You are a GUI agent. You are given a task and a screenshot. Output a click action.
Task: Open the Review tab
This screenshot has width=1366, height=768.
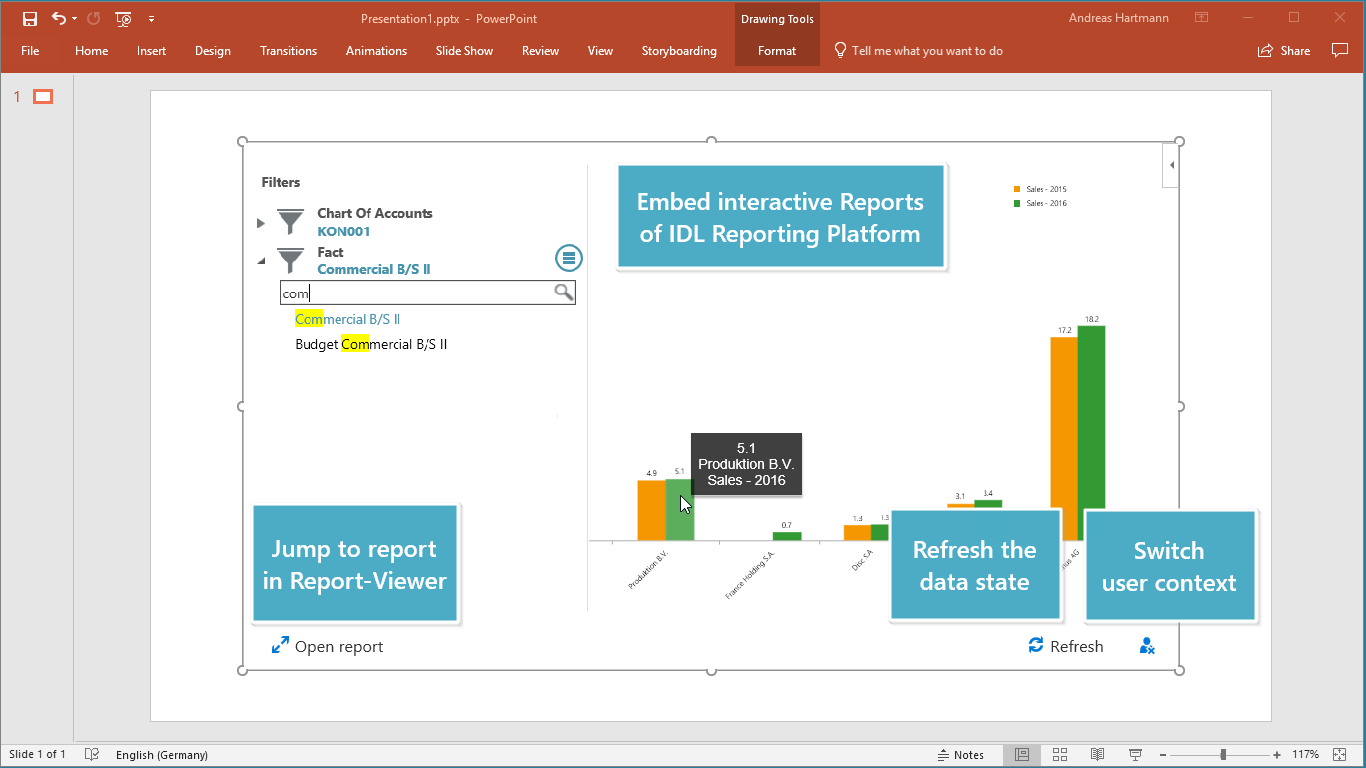tap(540, 51)
